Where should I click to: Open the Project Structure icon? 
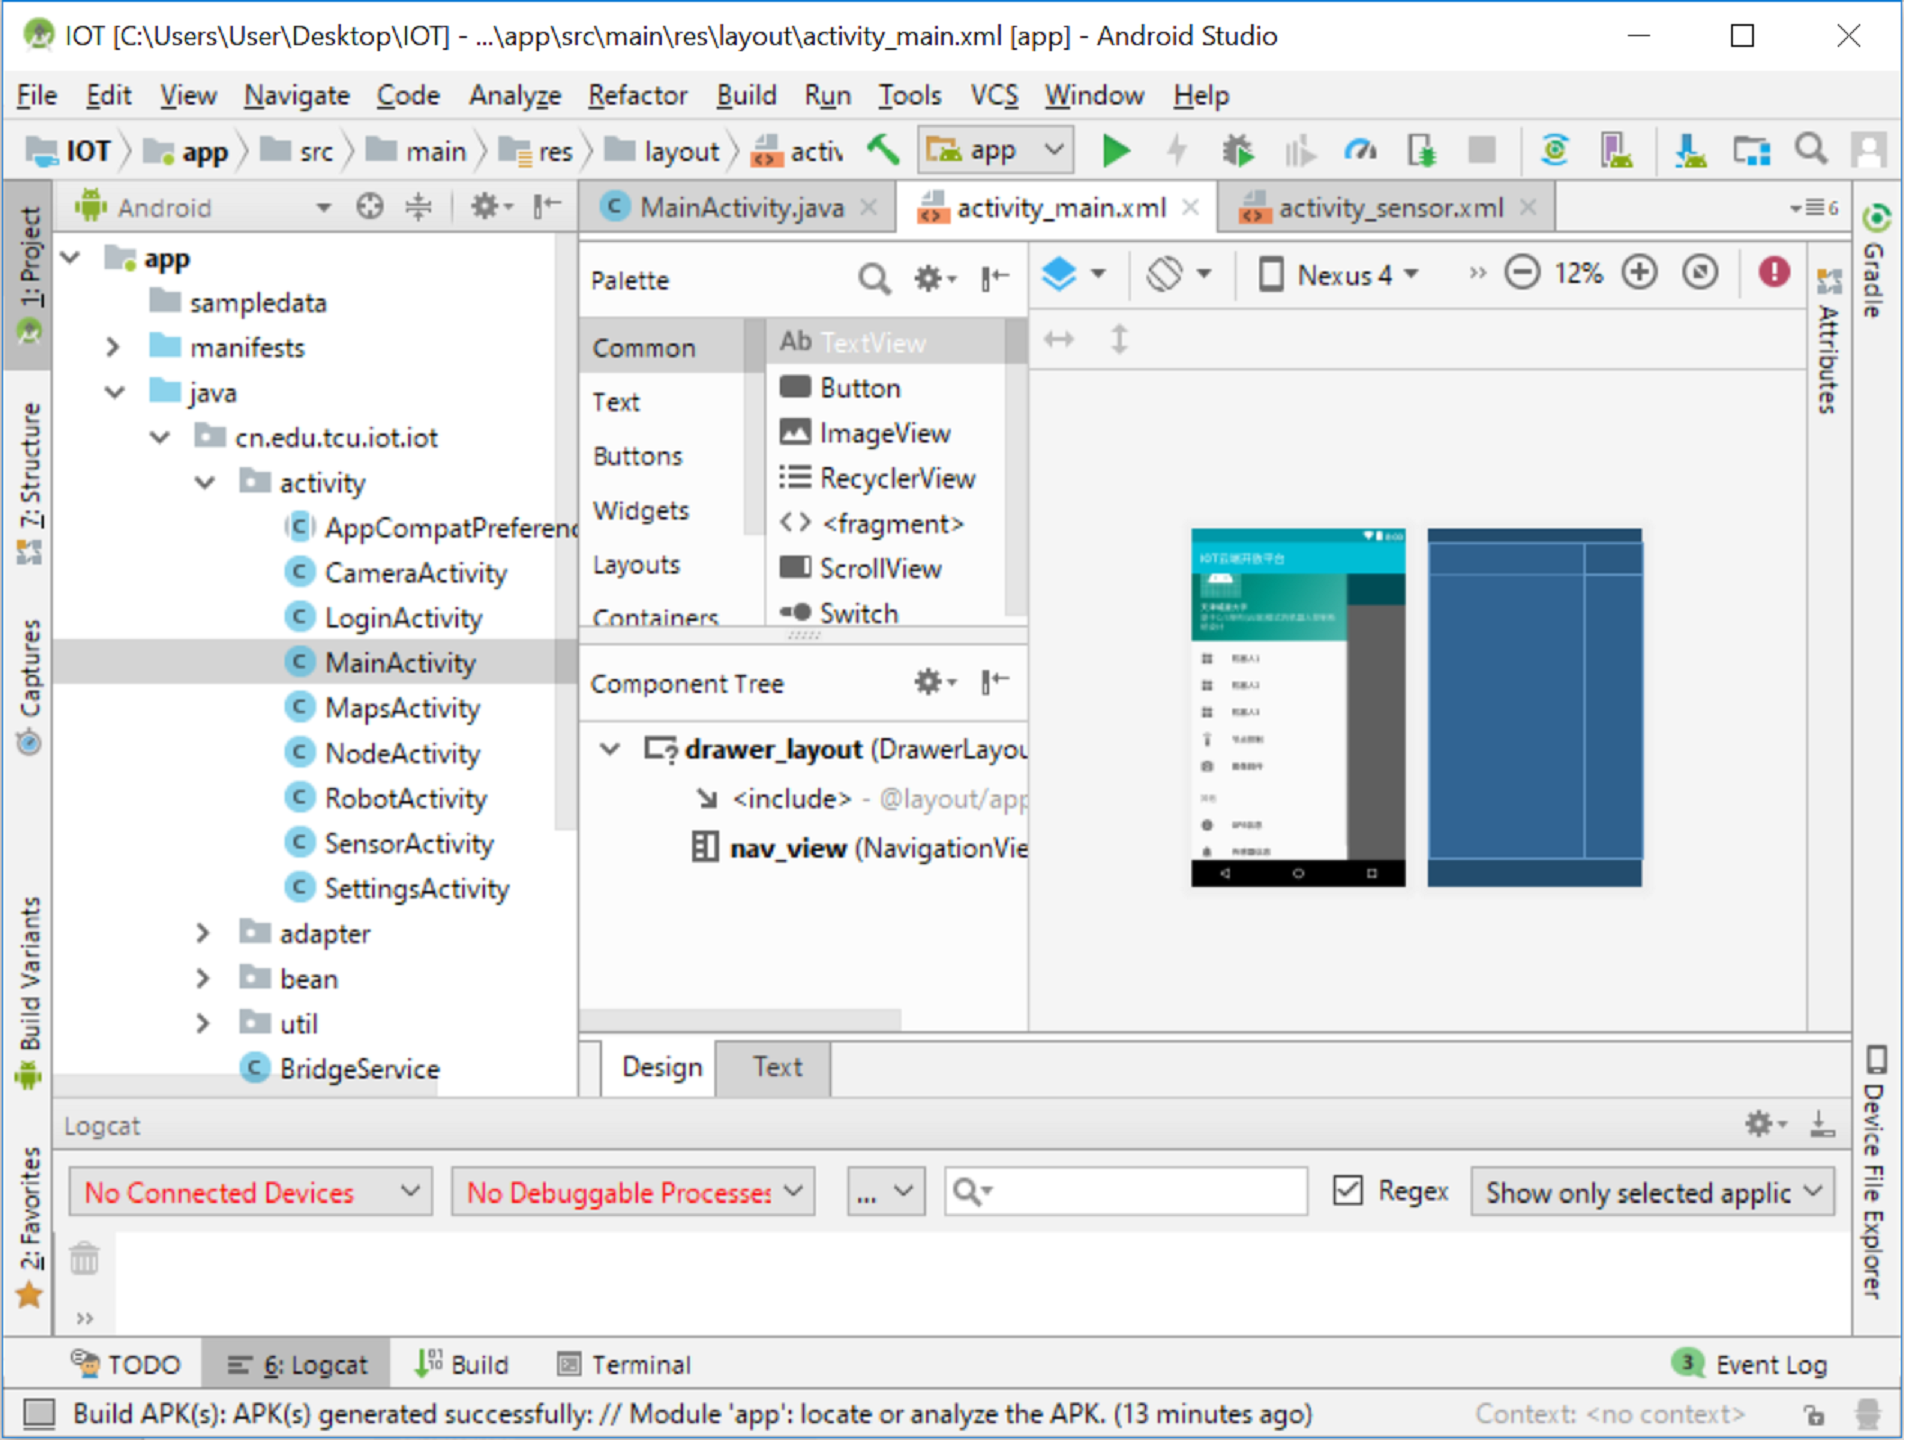point(1751,151)
